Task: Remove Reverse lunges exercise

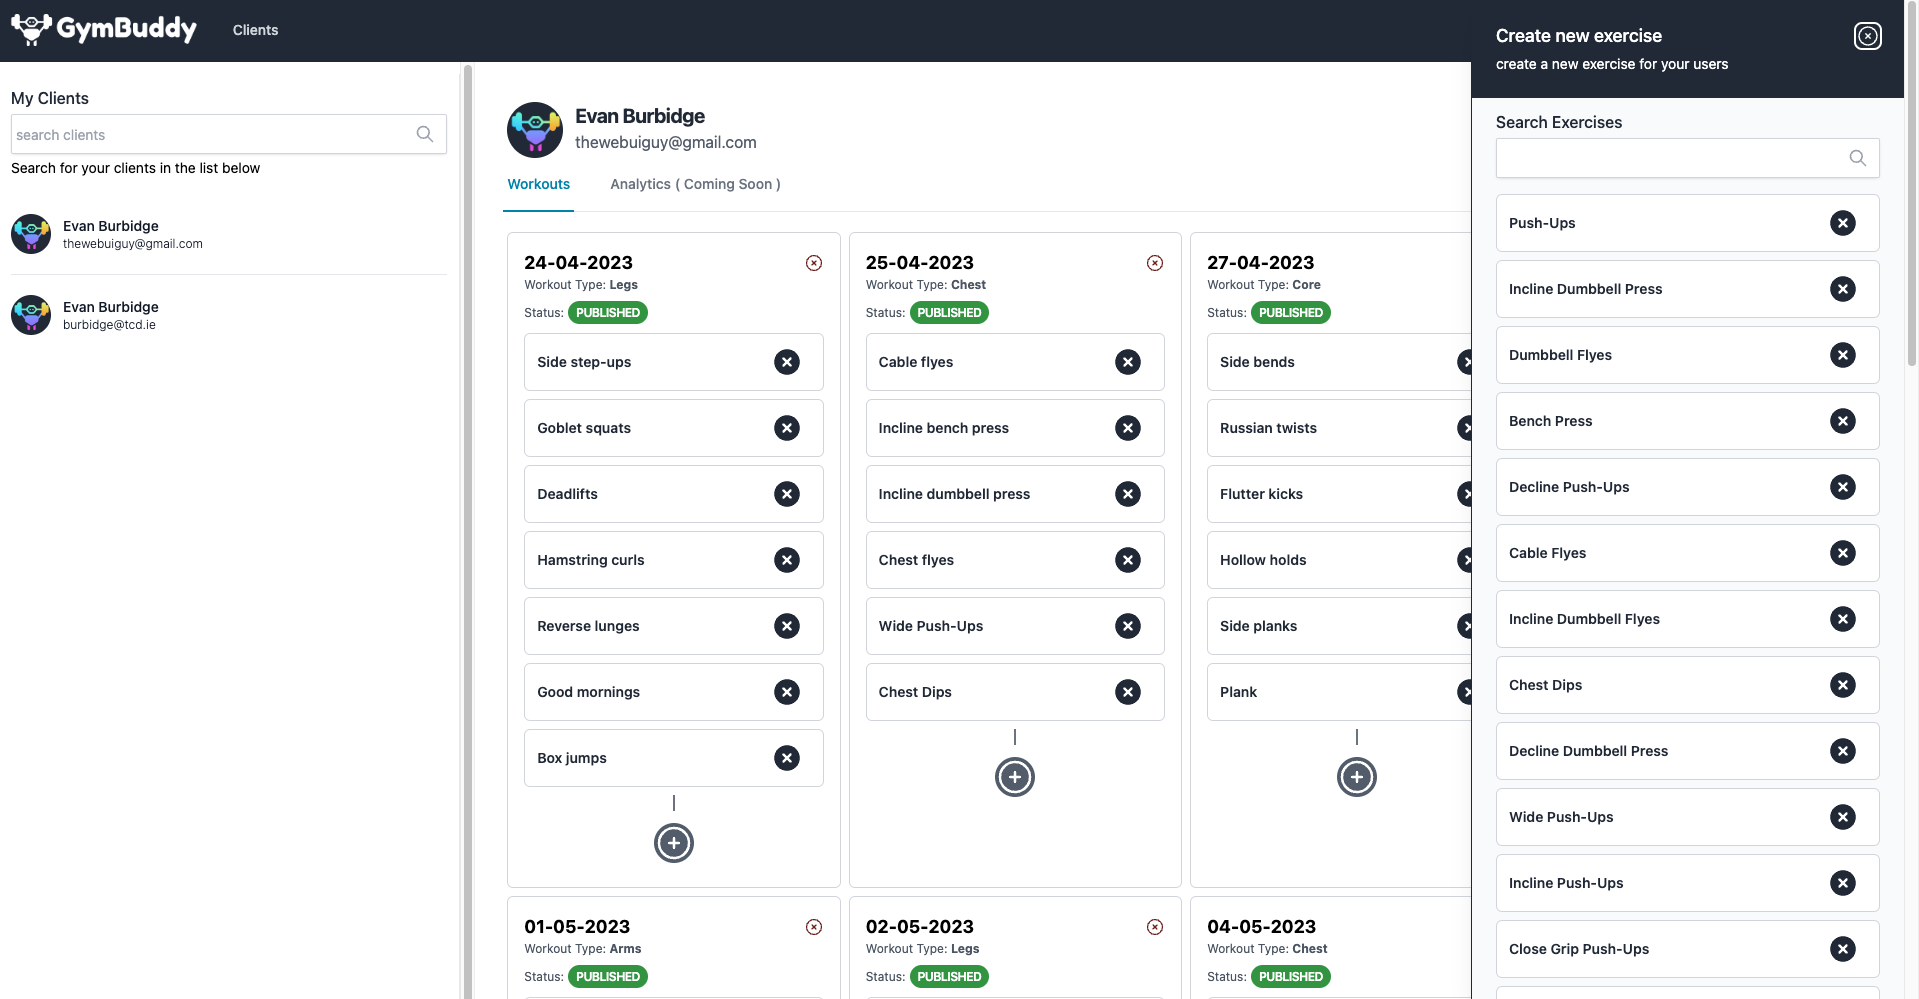Action: (x=787, y=626)
